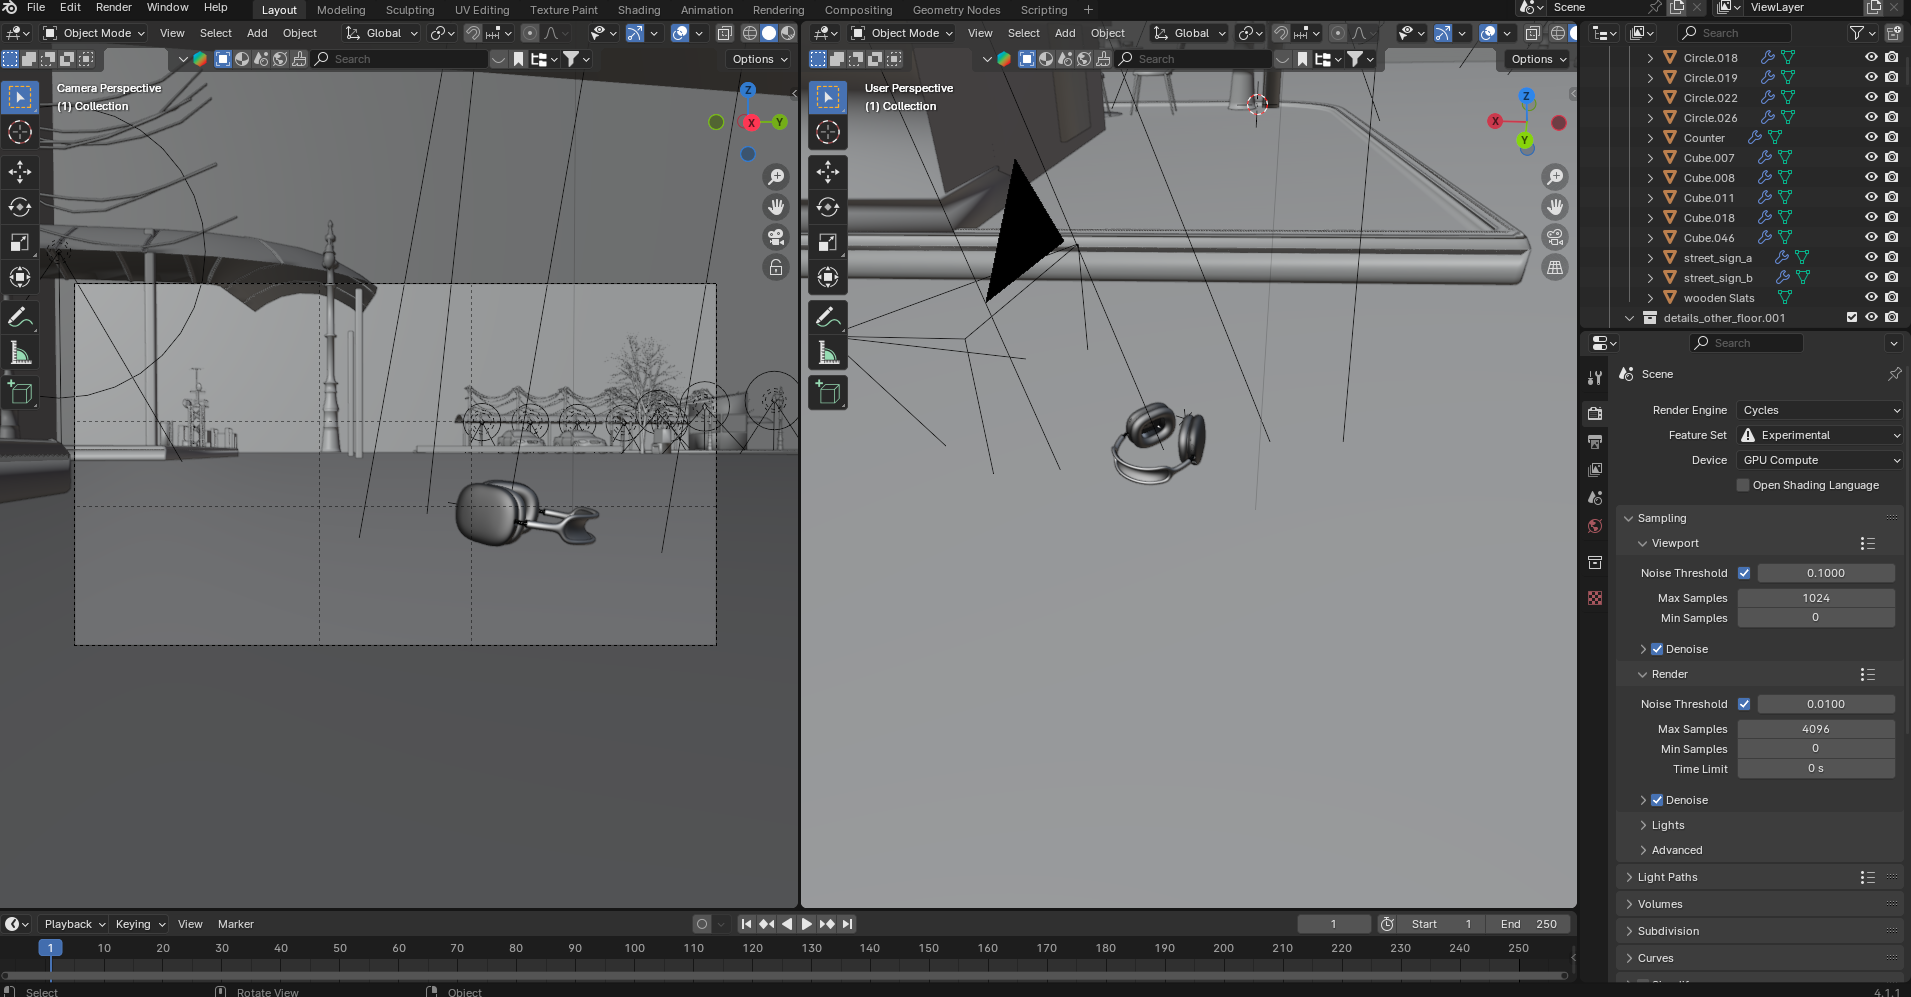
Task: Open the Device dropdown showing GPU Compute
Action: point(1819,460)
